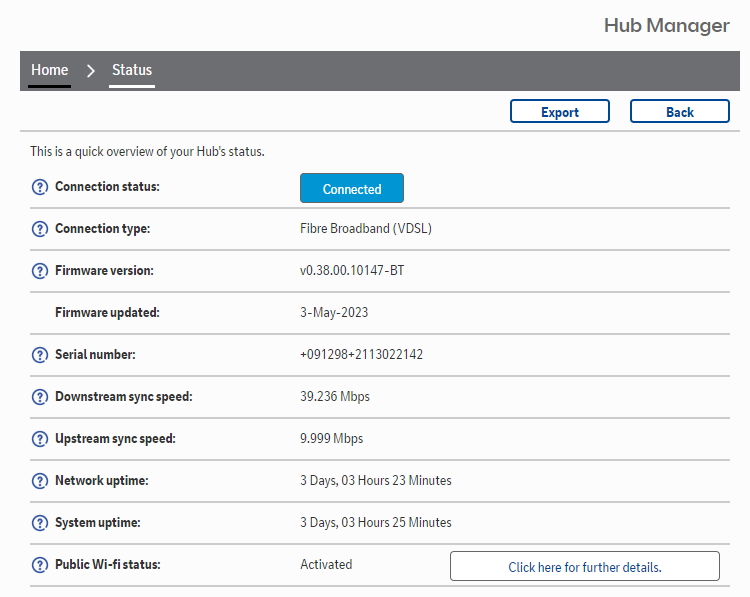750x597 pixels.
Task: Select the Status breadcrumb tab
Action: [x=132, y=70]
